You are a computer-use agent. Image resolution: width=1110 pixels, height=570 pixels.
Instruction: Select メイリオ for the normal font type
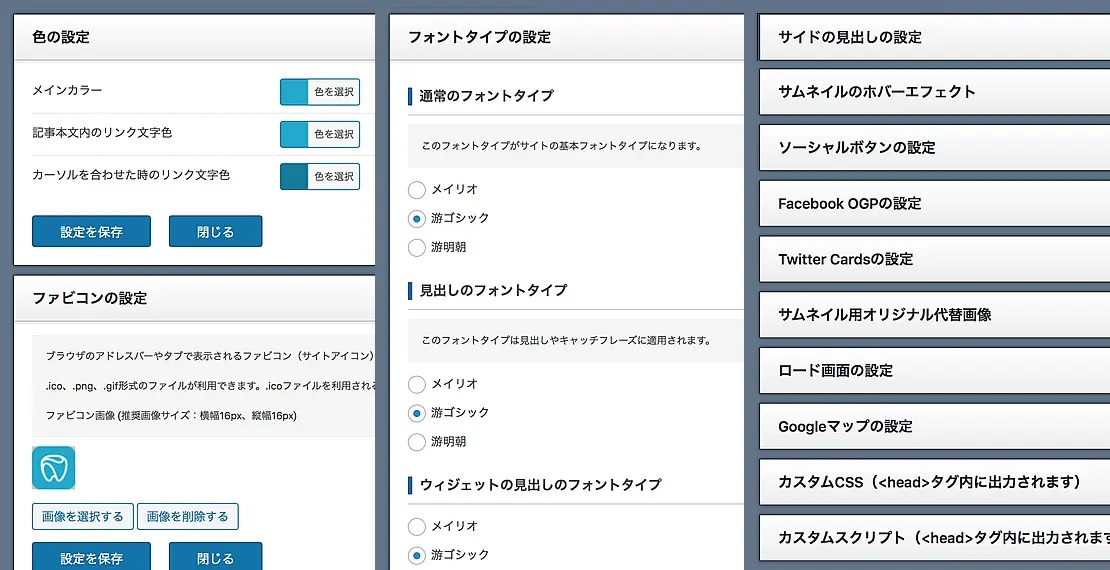pyautogui.click(x=418, y=189)
